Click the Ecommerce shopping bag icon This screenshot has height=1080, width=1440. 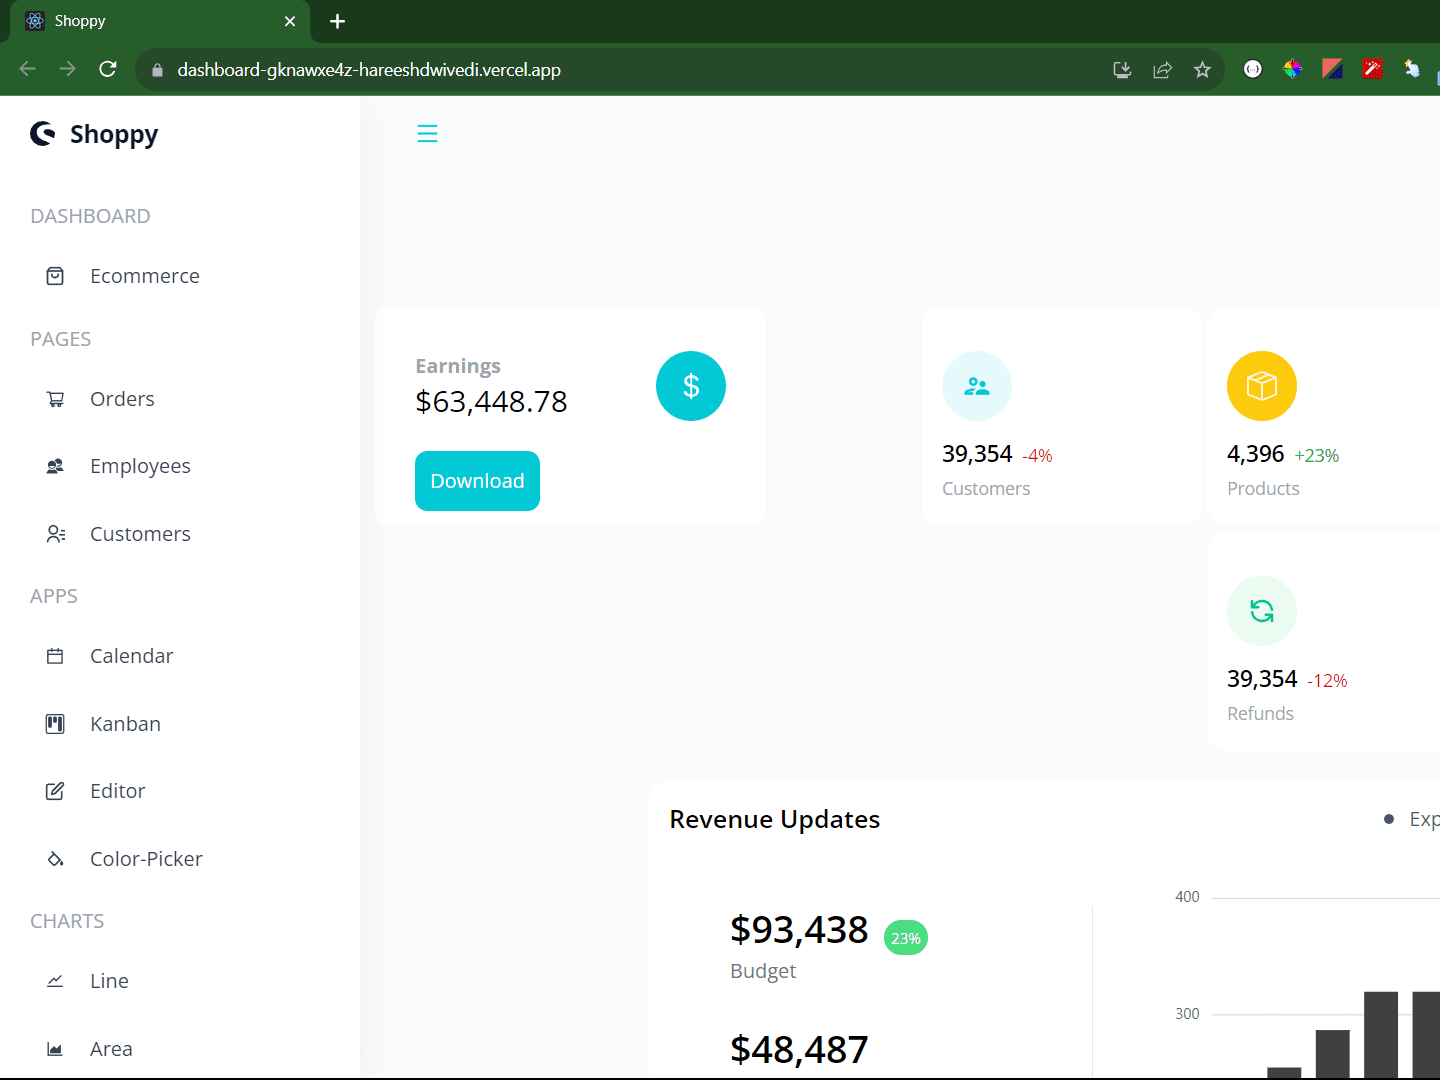(55, 276)
